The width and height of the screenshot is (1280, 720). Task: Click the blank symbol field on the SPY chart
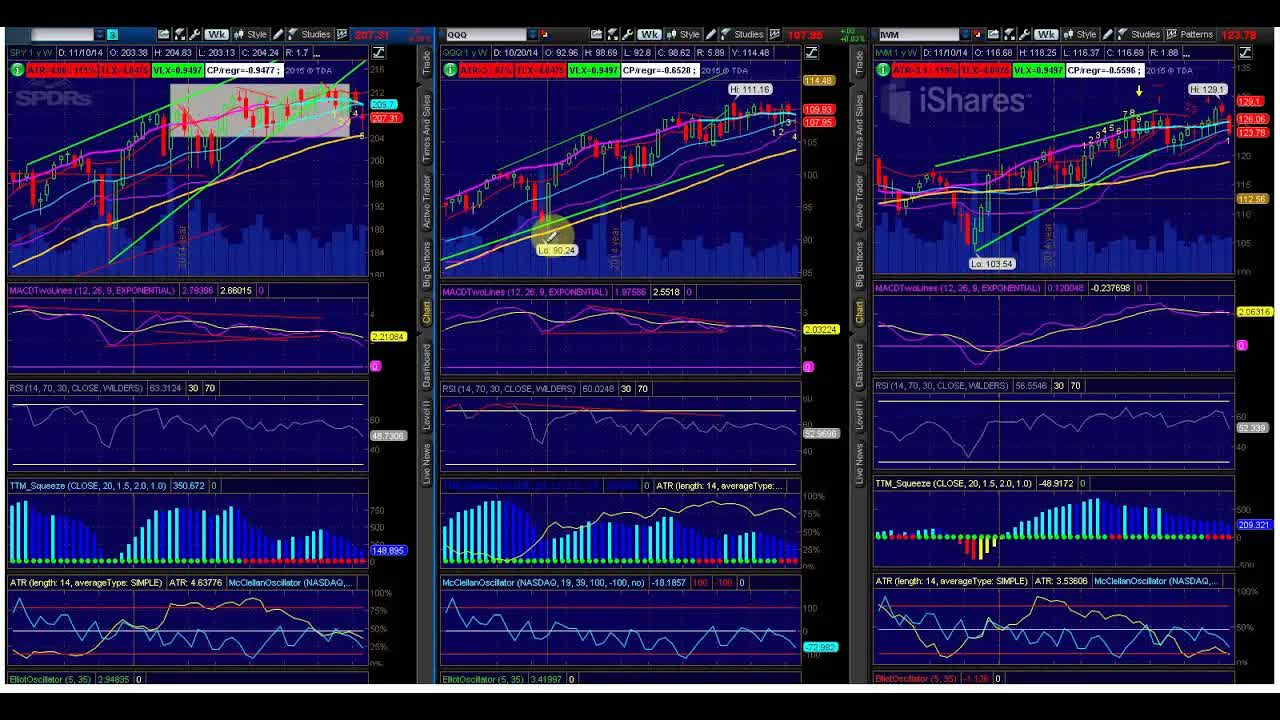(x=63, y=35)
